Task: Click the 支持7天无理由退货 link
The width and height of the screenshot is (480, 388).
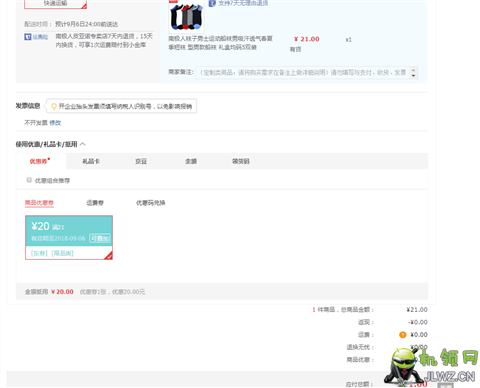Action: [243, 3]
